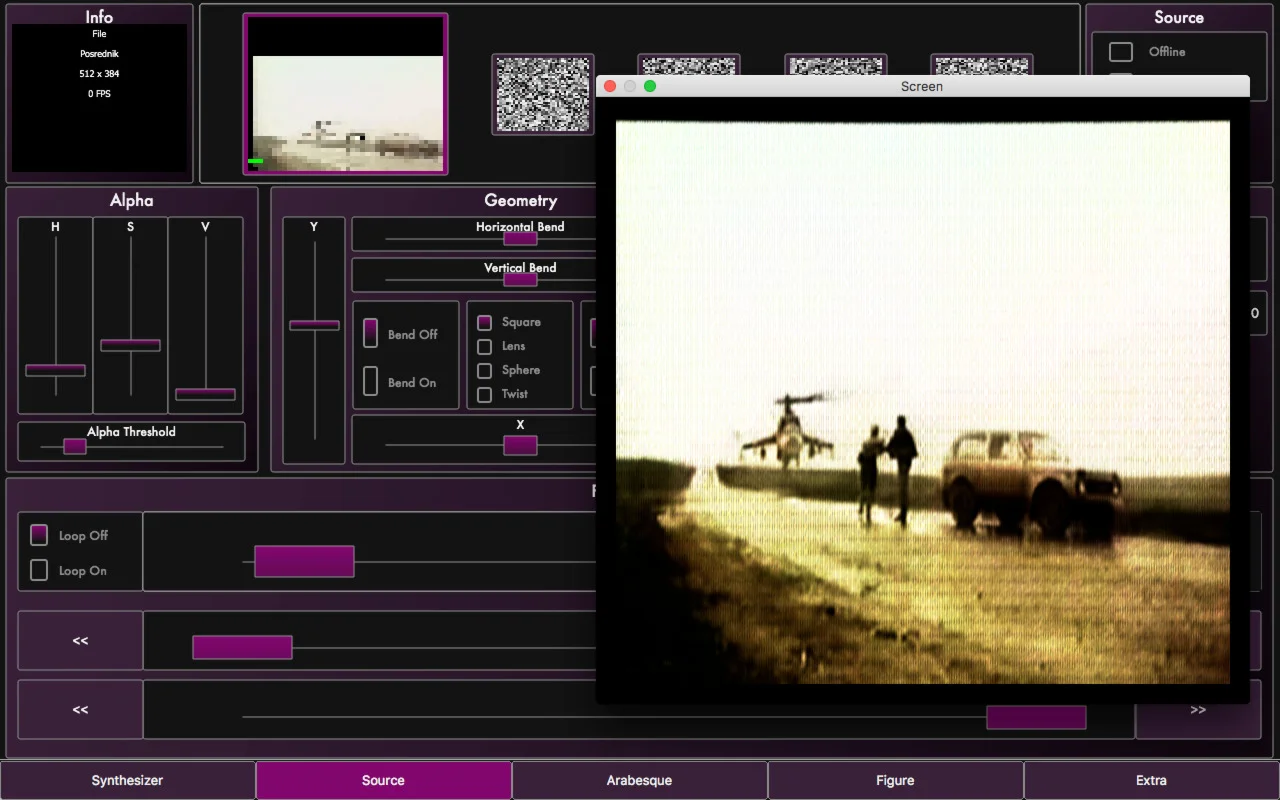The image size is (1280, 800).
Task: Open the Arabesque tab
Action: (x=639, y=780)
